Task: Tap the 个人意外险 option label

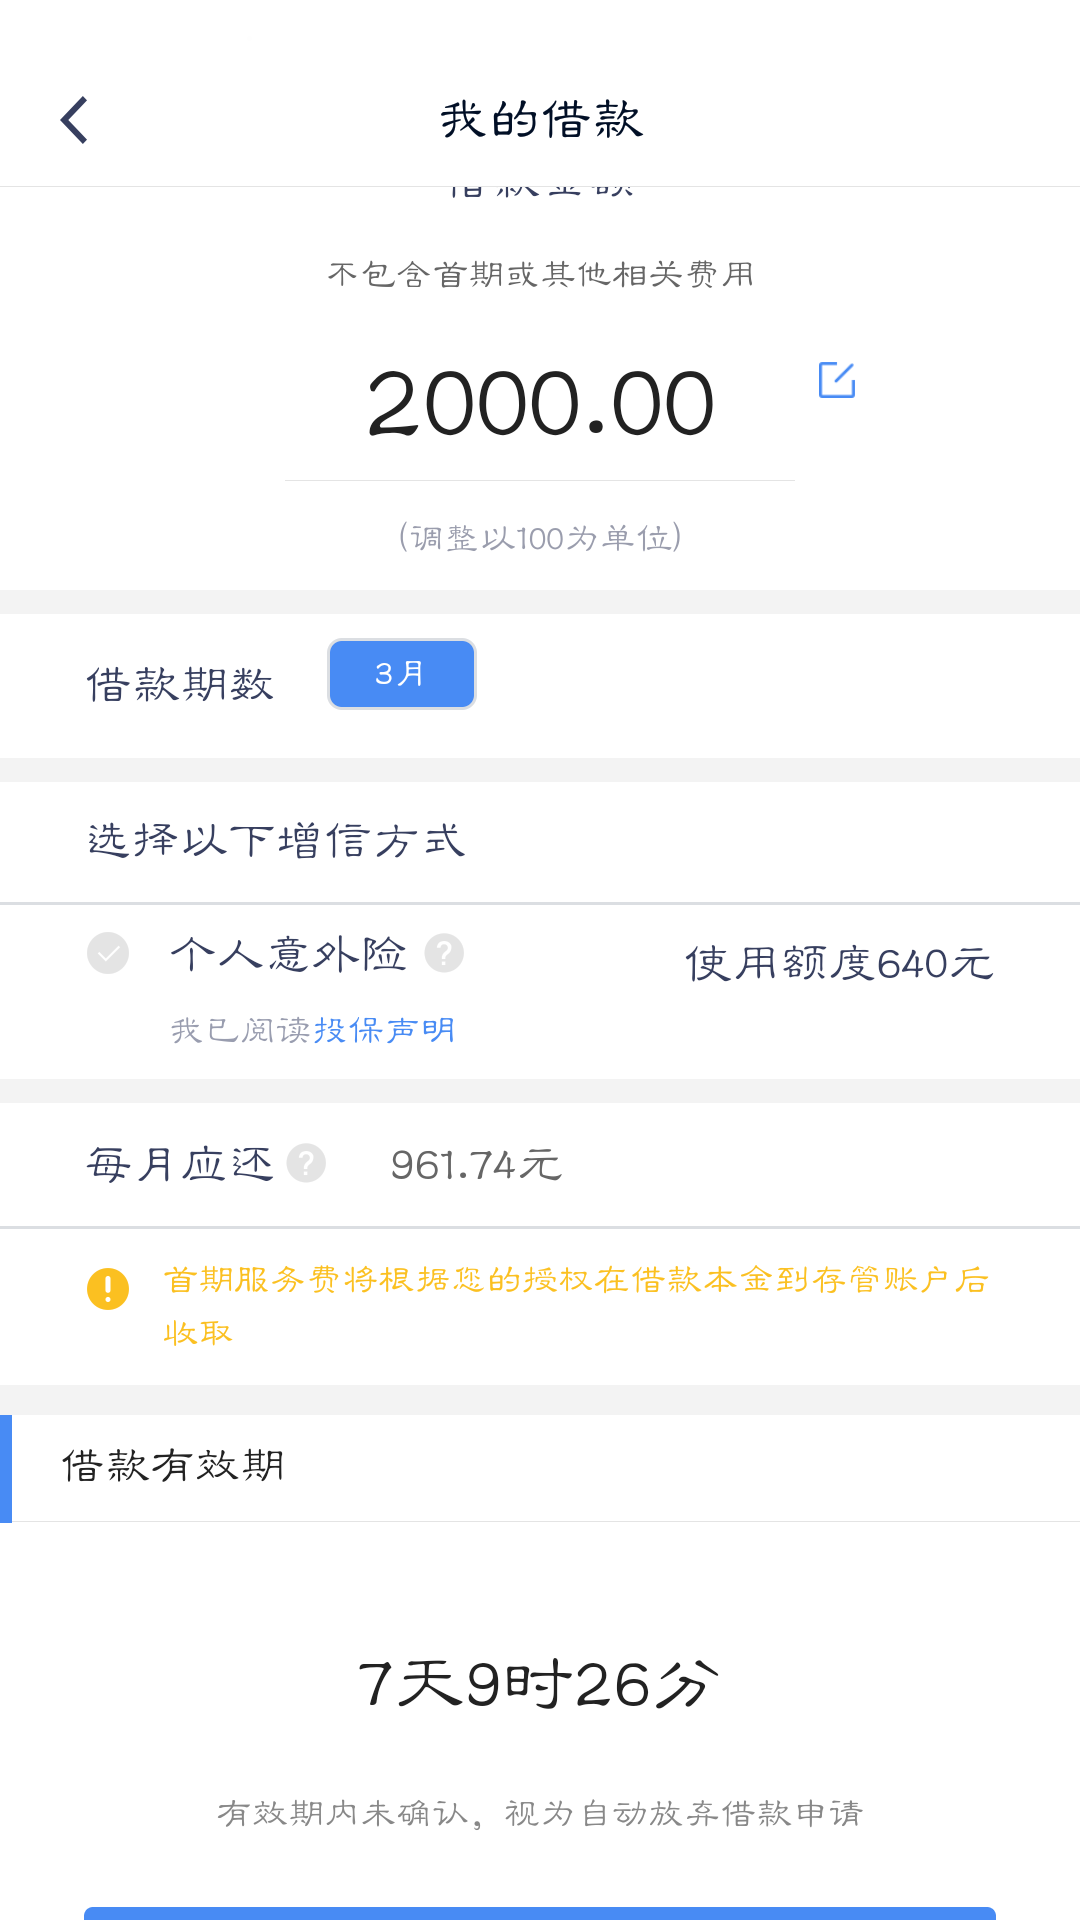Action: coord(289,954)
